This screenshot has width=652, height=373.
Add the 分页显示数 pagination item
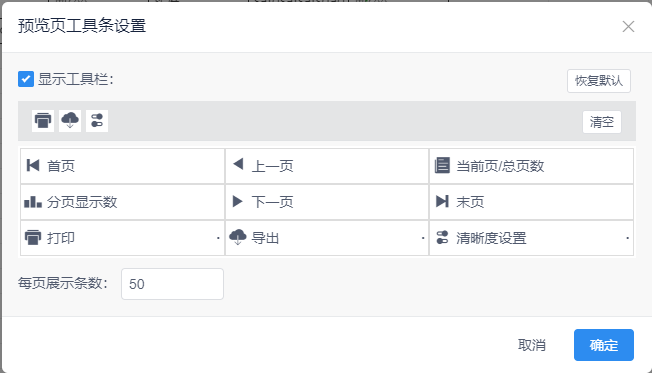pos(122,202)
